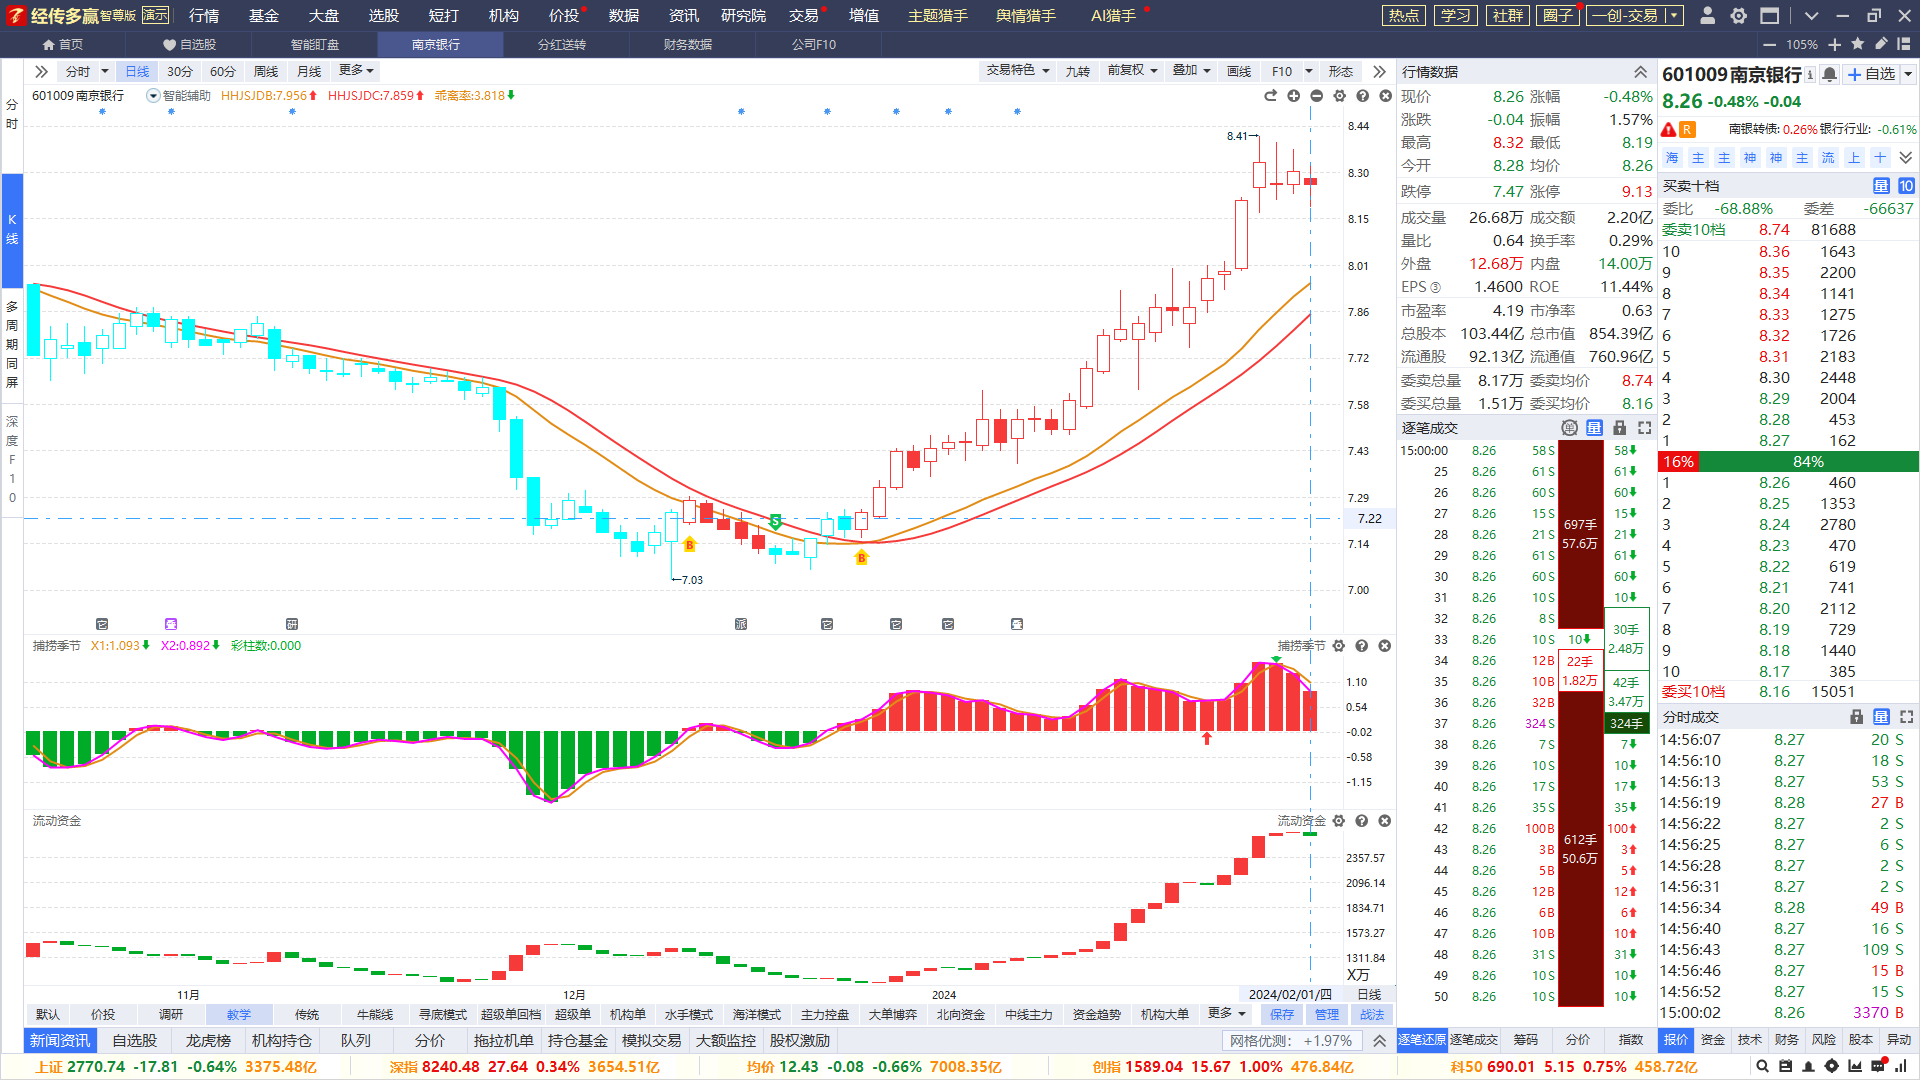Open the 自选 add dropdown arrow

coord(1908,74)
